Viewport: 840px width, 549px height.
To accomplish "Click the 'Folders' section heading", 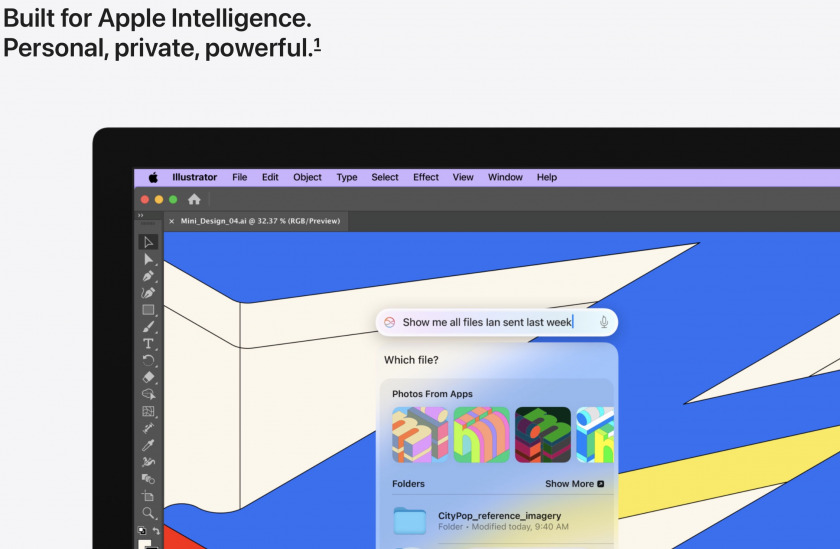I will pyautogui.click(x=408, y=484).
